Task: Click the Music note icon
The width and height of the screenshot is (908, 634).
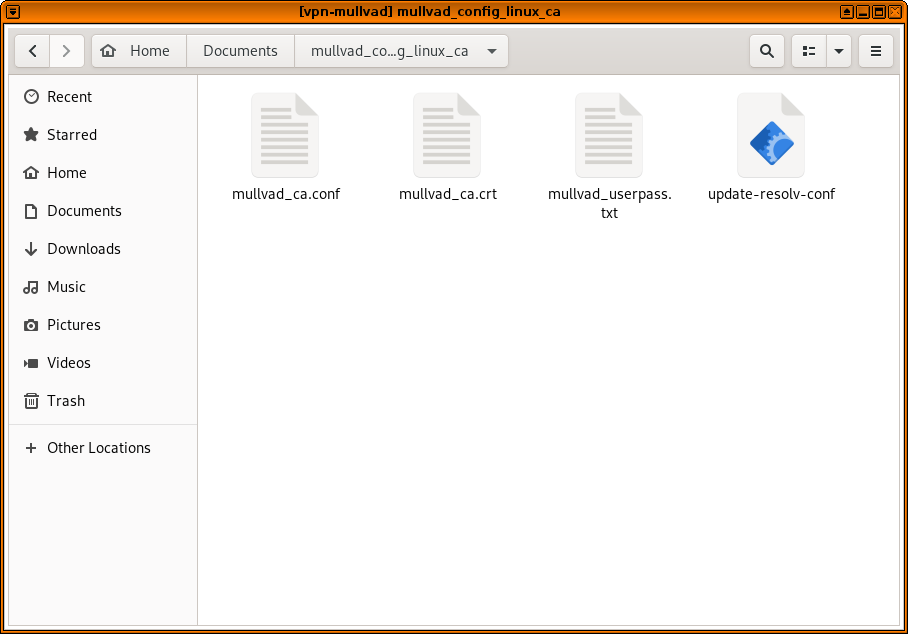Action: tap(31, 287)
